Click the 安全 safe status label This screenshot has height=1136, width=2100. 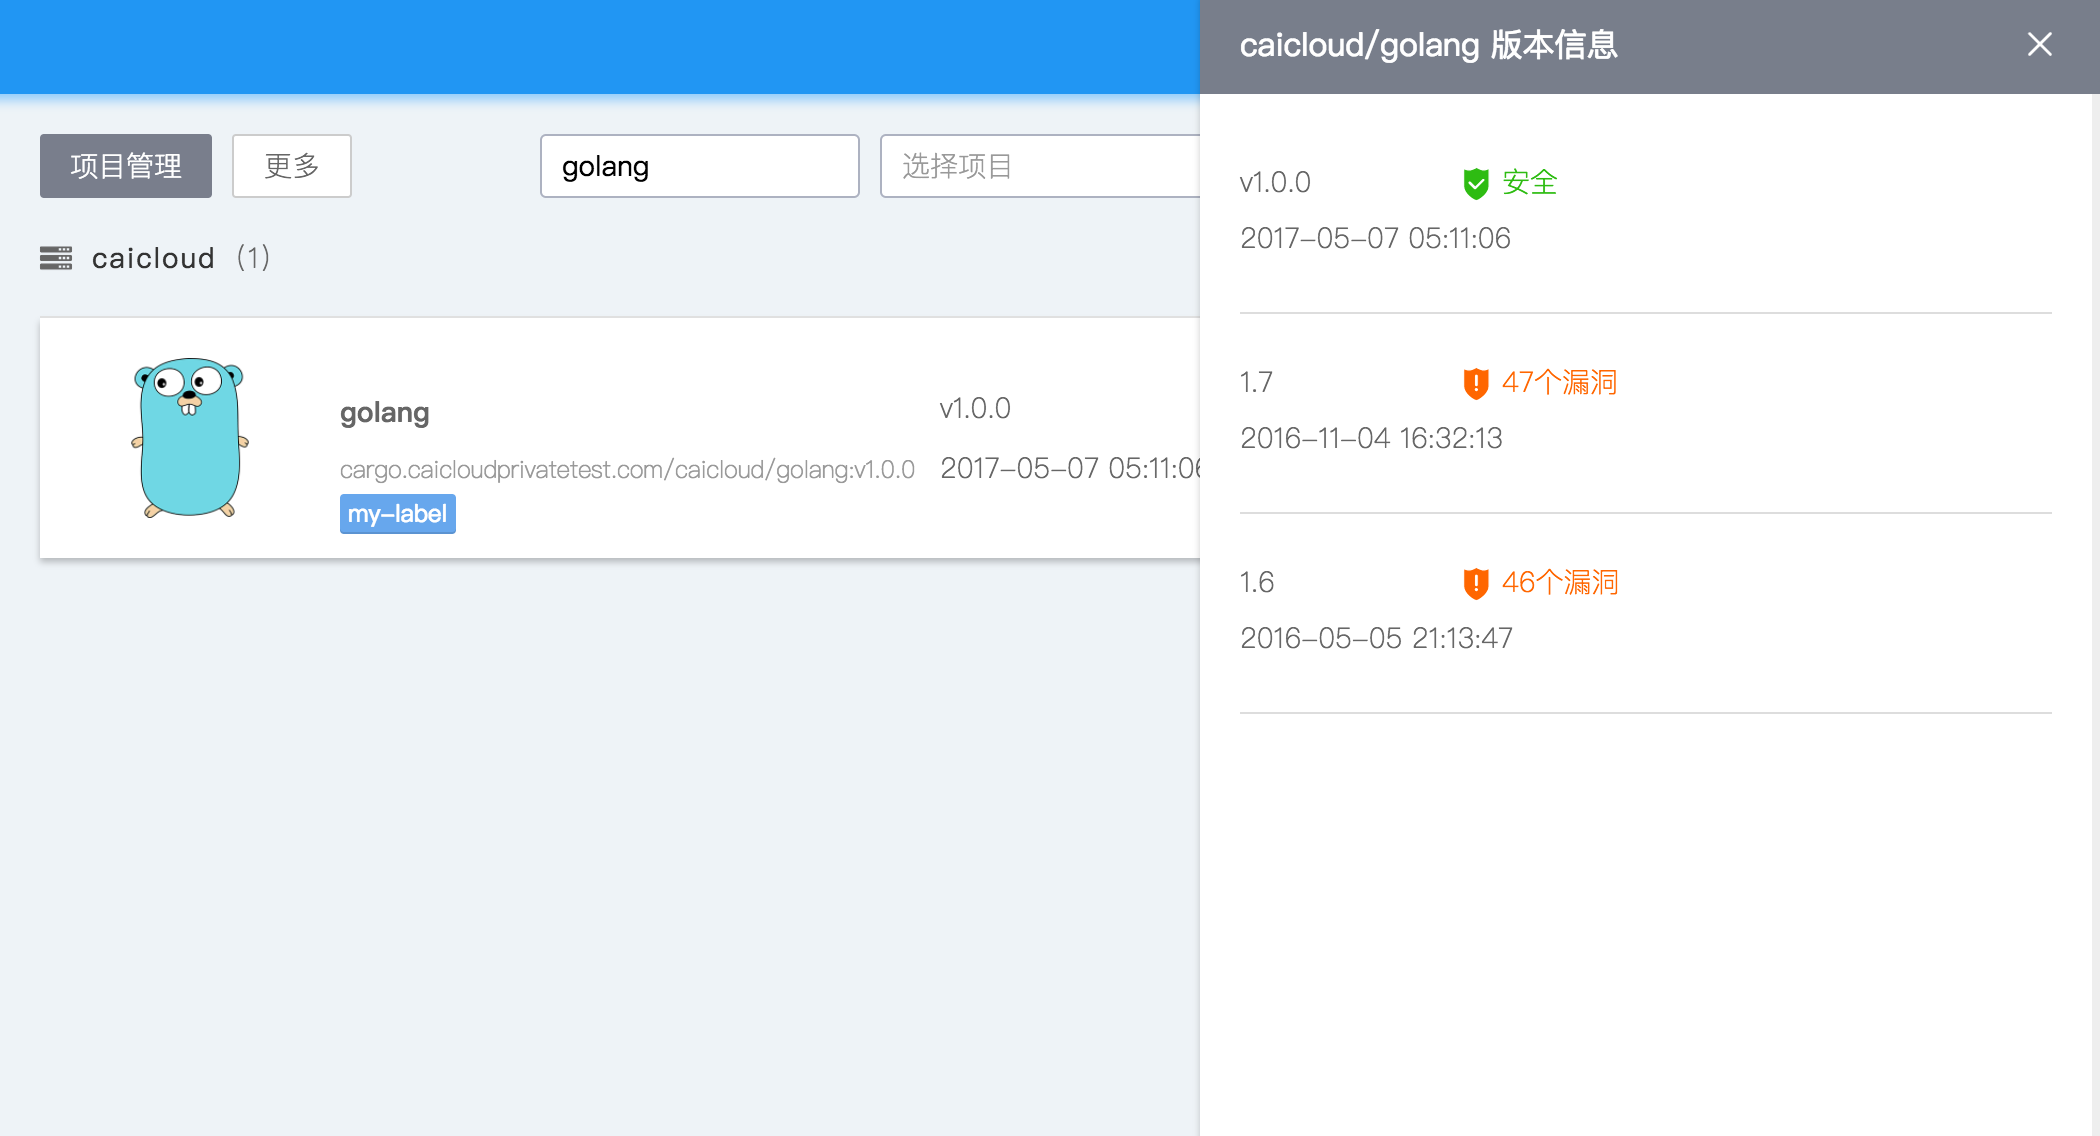point(1529,182)
